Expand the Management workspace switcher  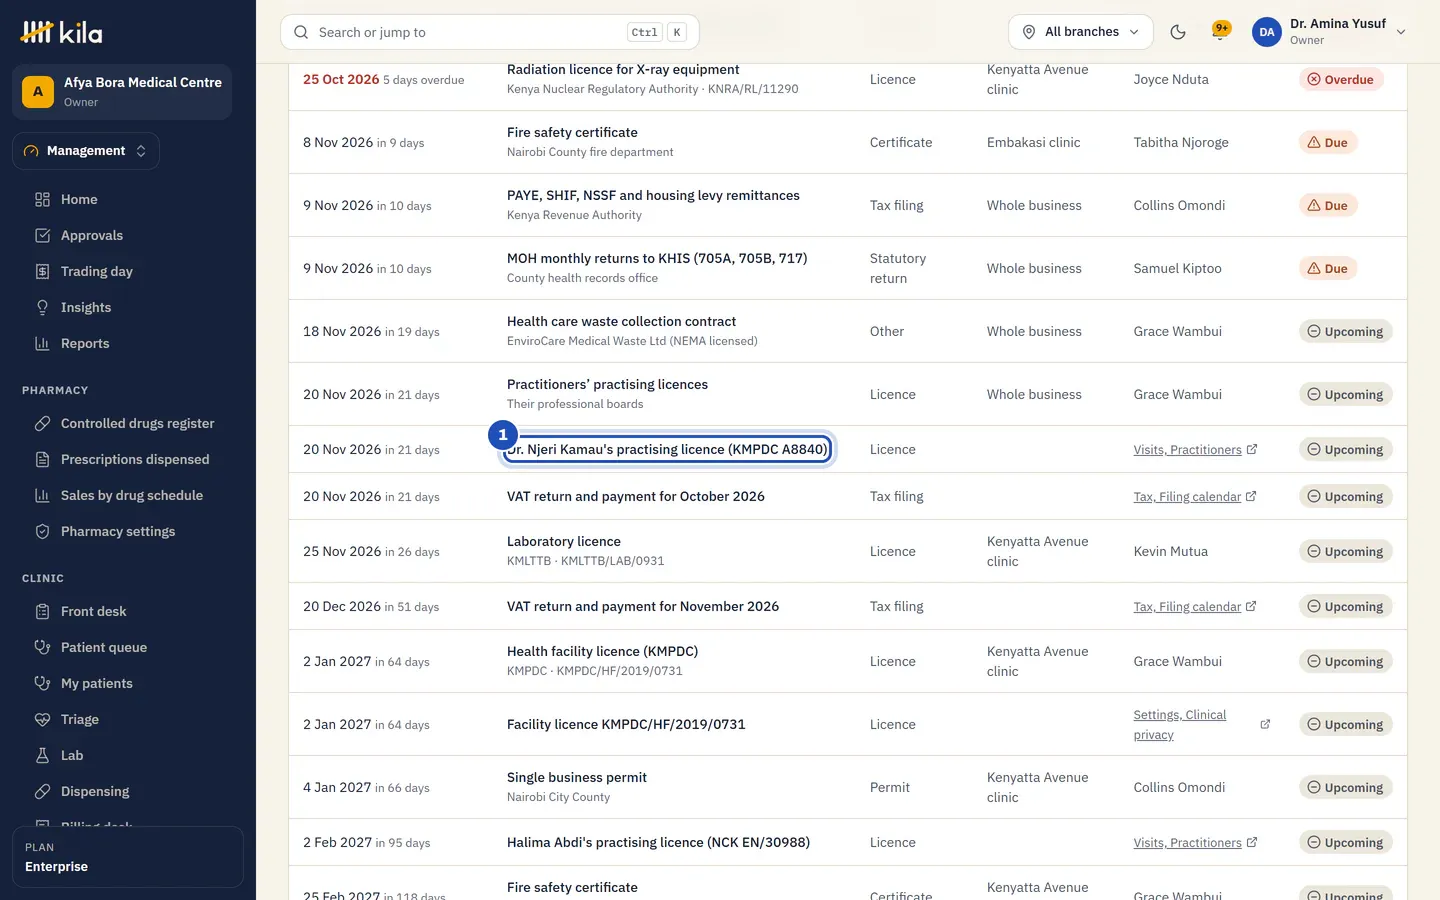tap(86, 151)
